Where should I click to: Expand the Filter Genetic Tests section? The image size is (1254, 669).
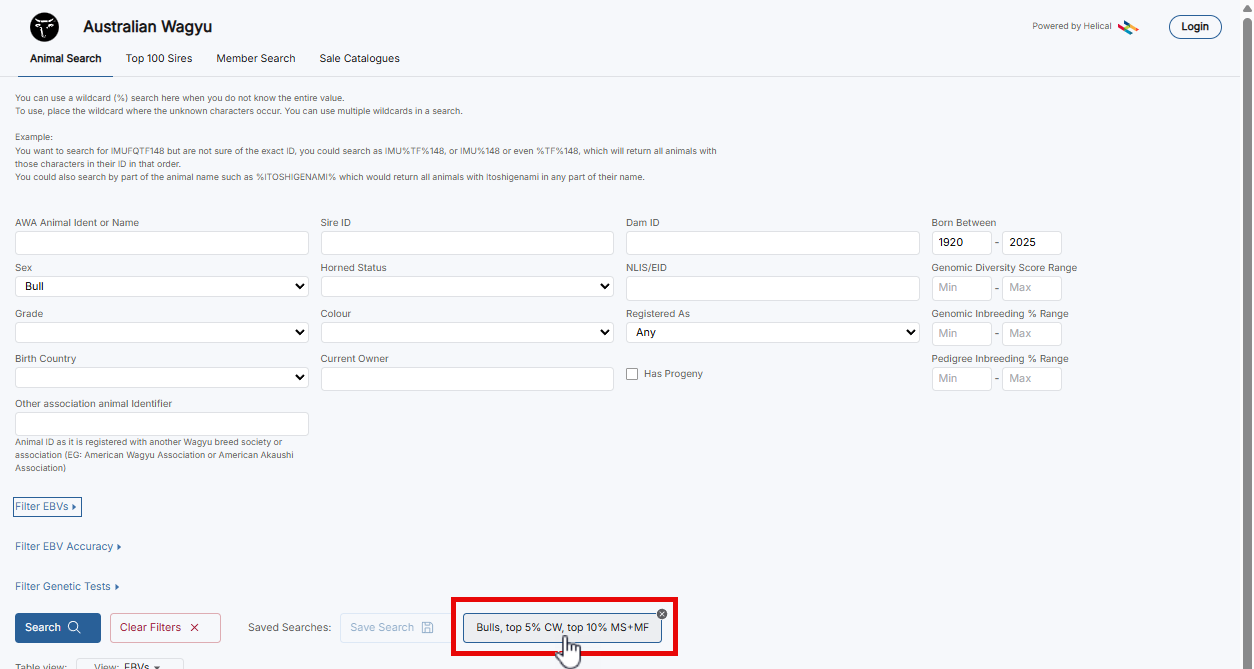67,587
